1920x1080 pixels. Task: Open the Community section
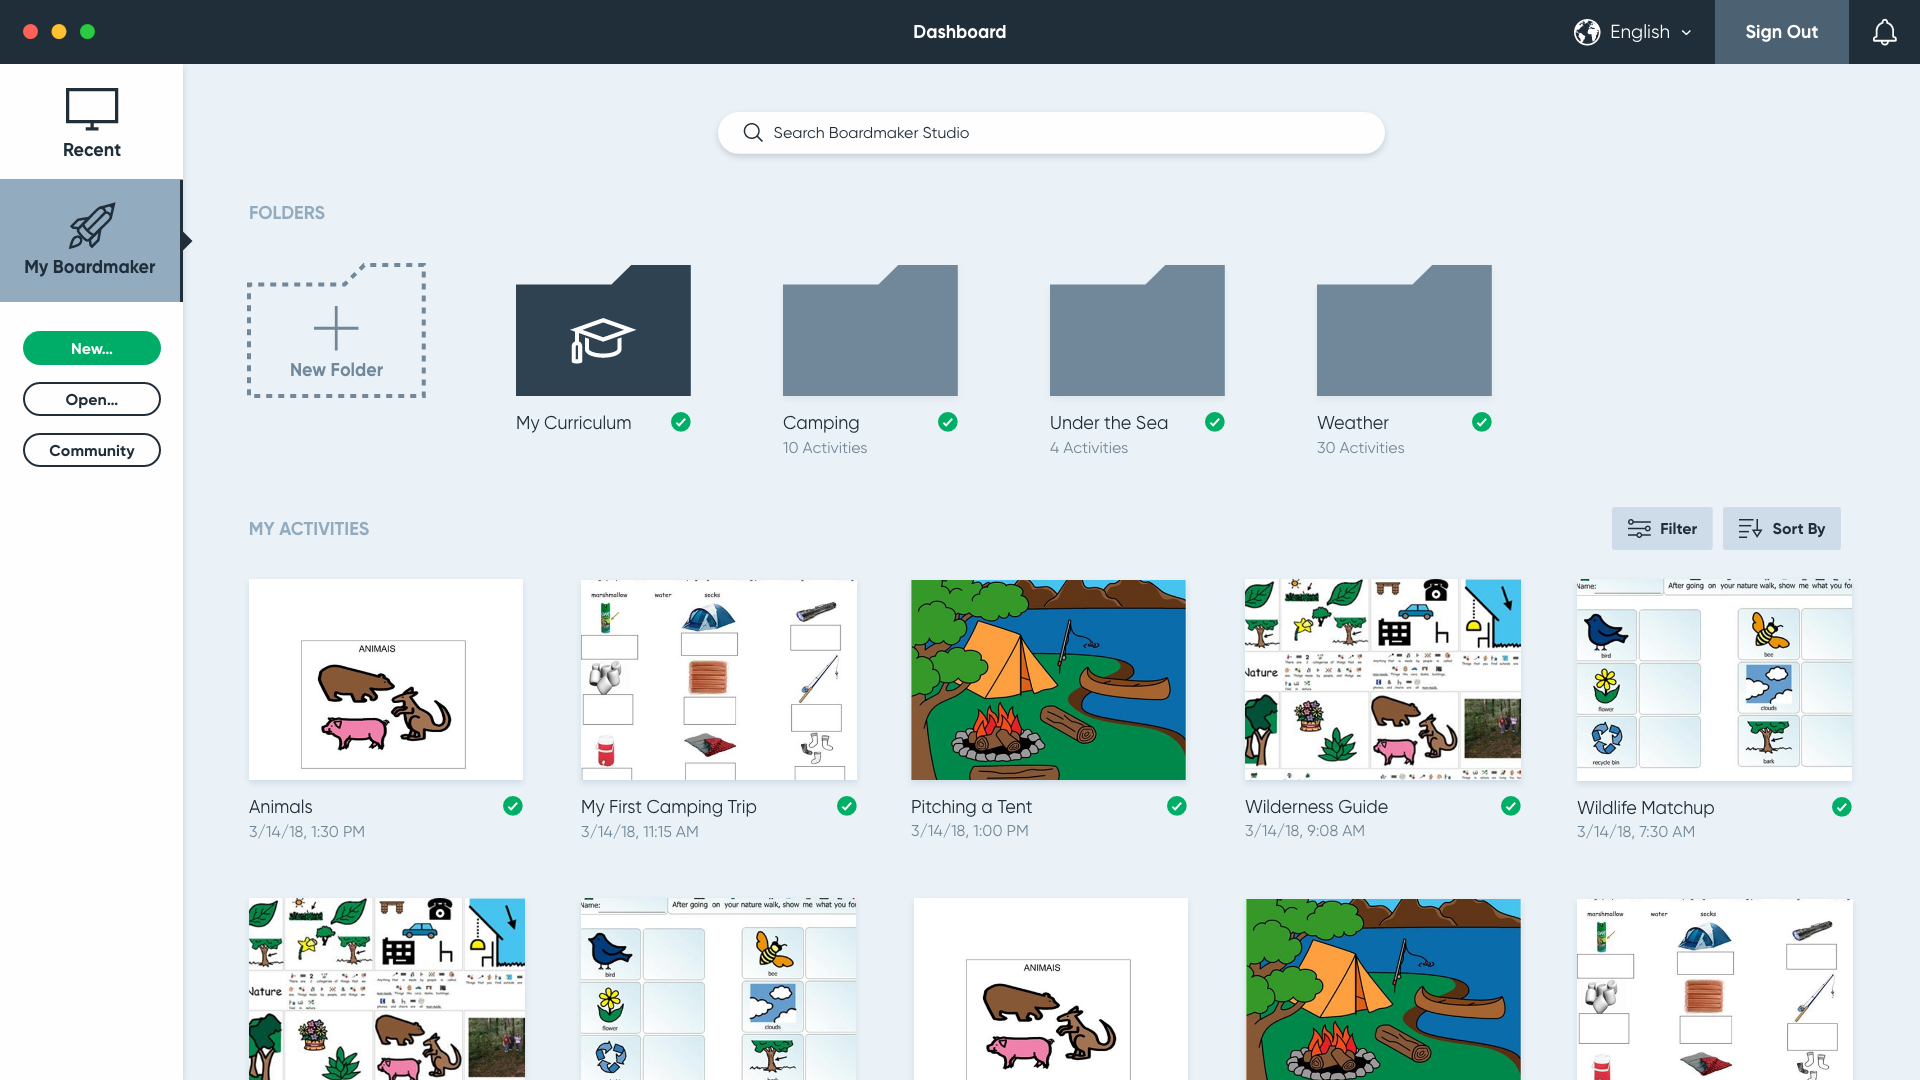(92, 450)
